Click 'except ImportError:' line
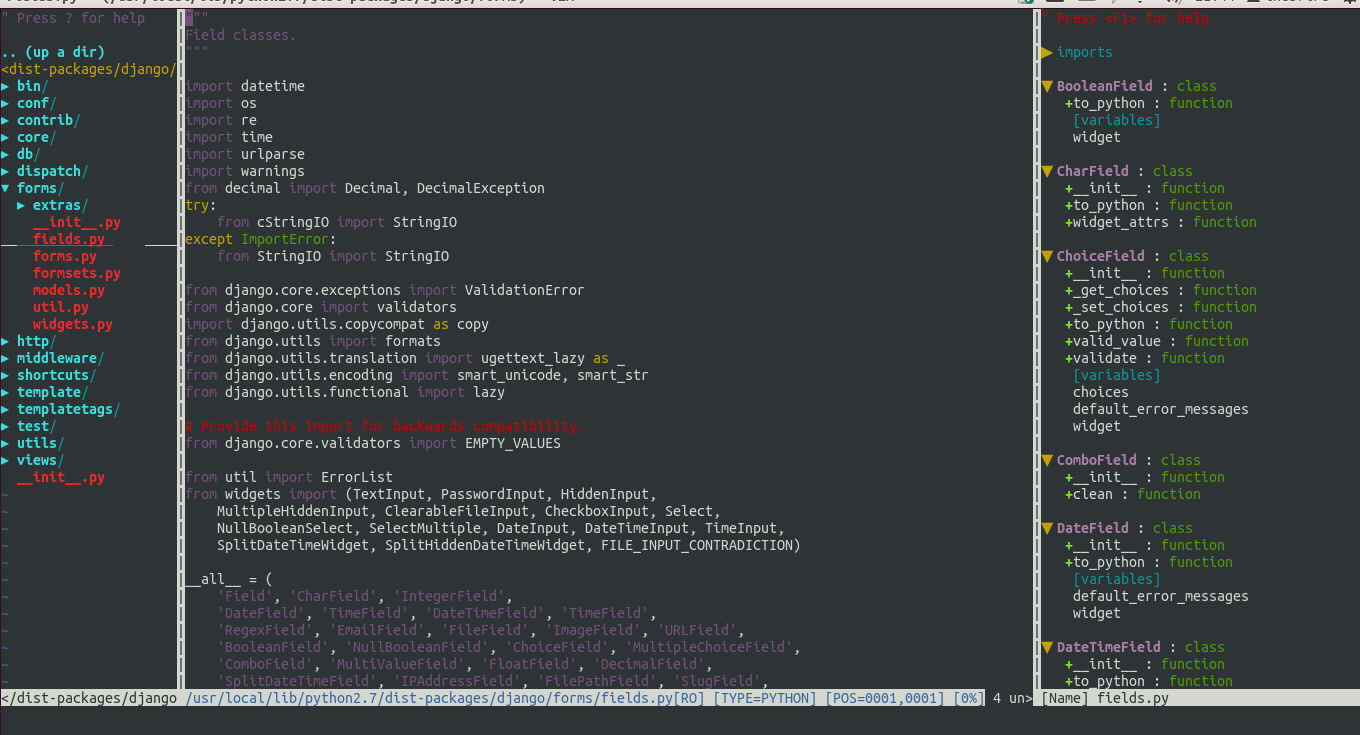The height and width of the screenshot is (735, 1360). [261, 239]
